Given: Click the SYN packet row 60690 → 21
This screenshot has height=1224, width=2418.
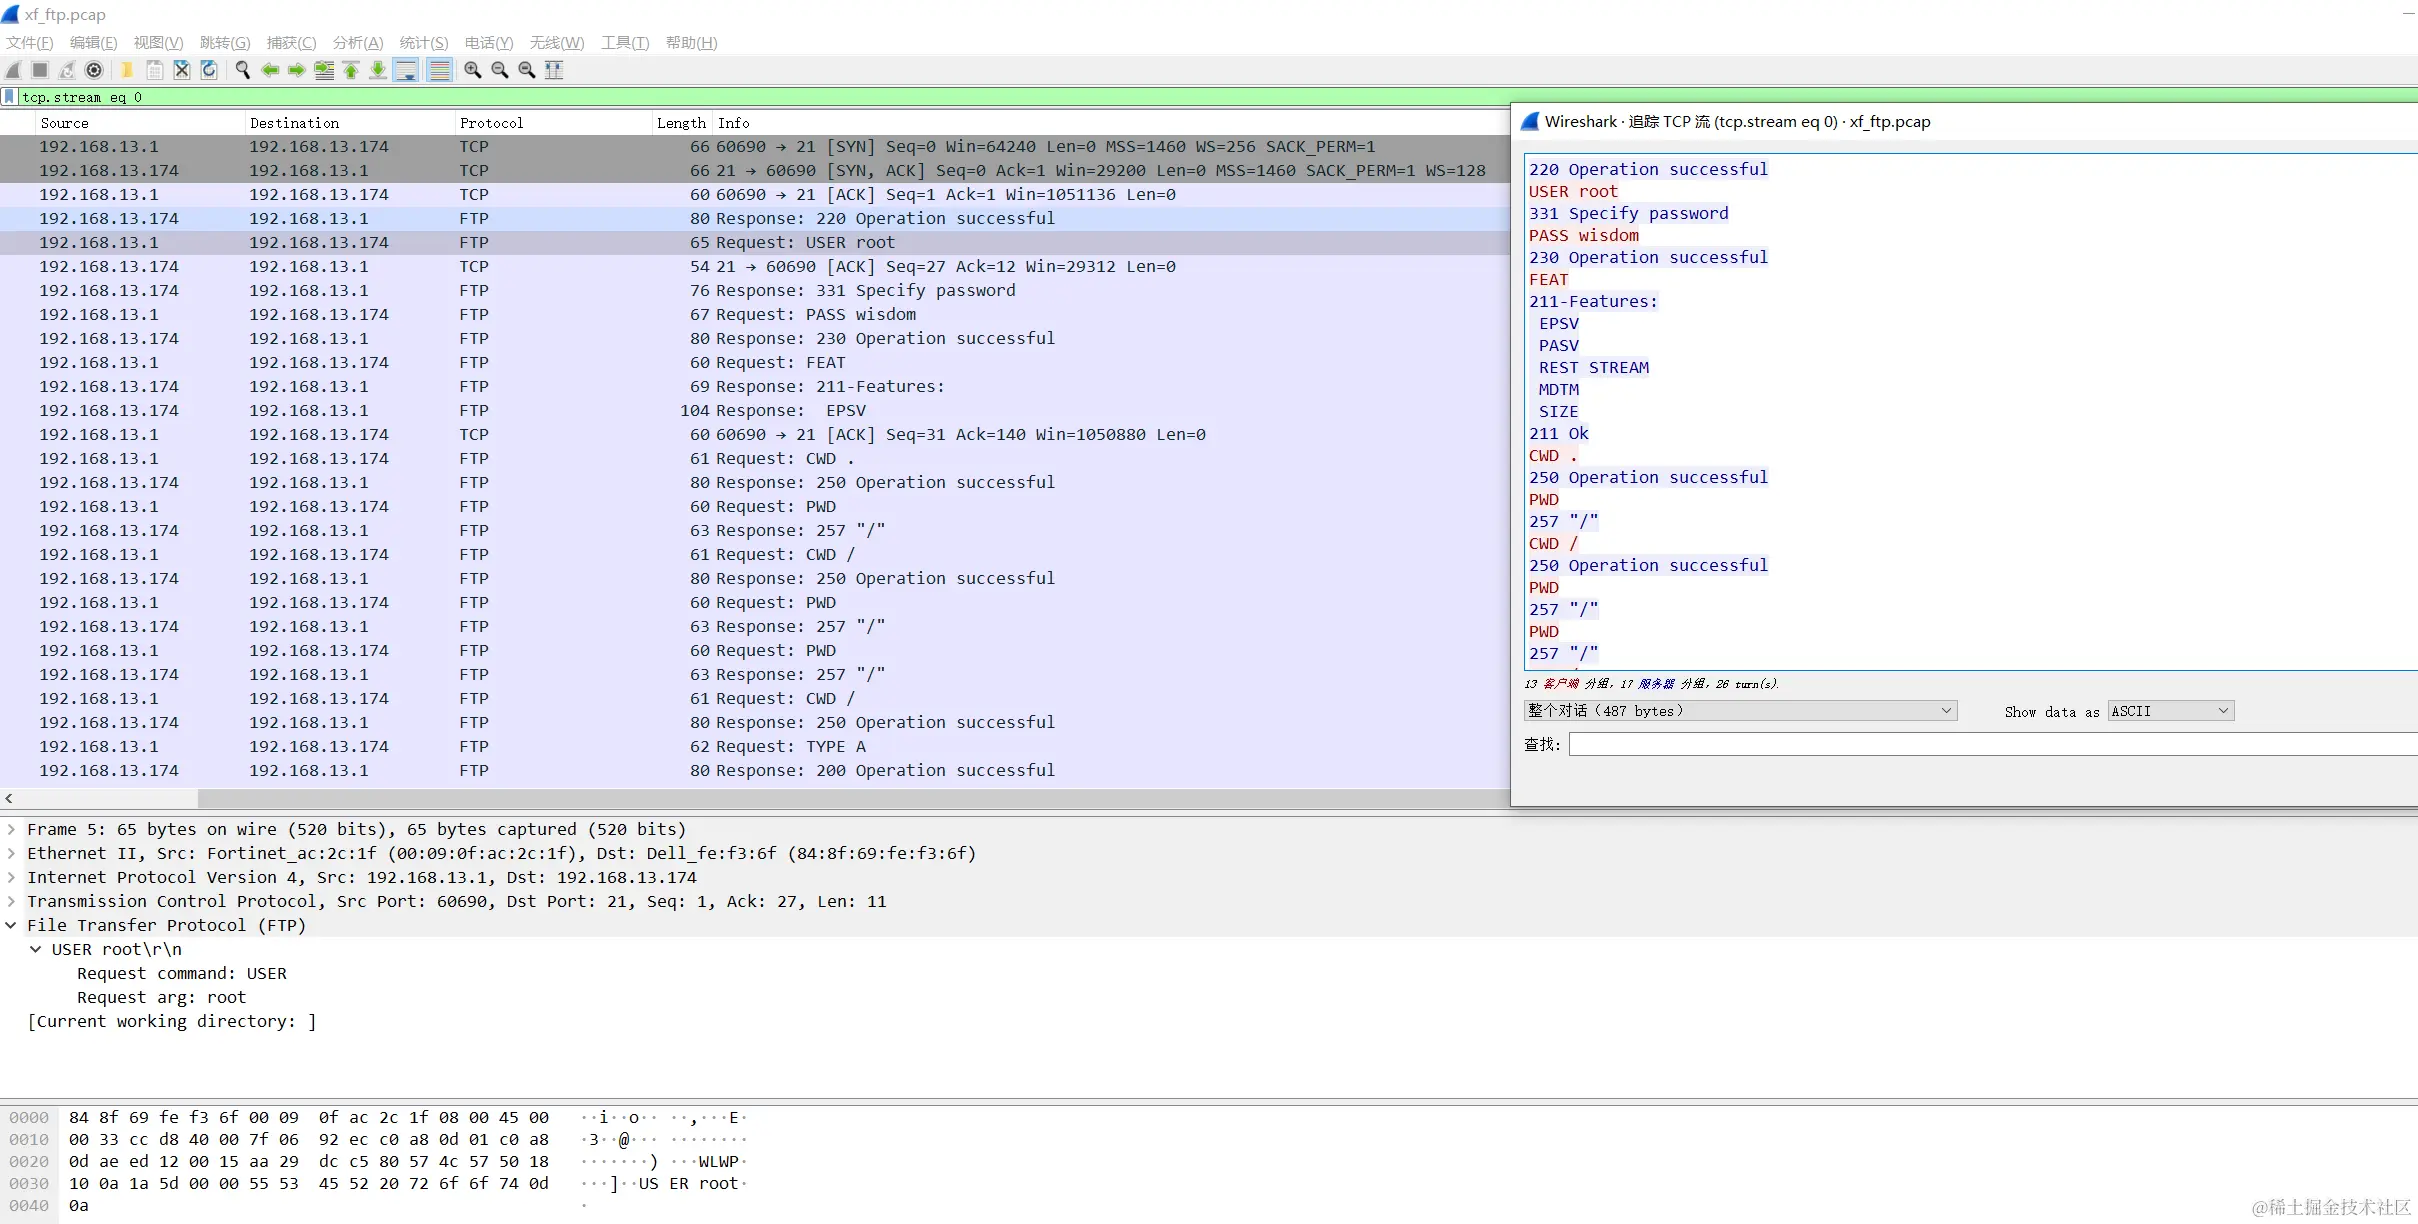Looking at the screenshot, I should [x=755, y=146].
